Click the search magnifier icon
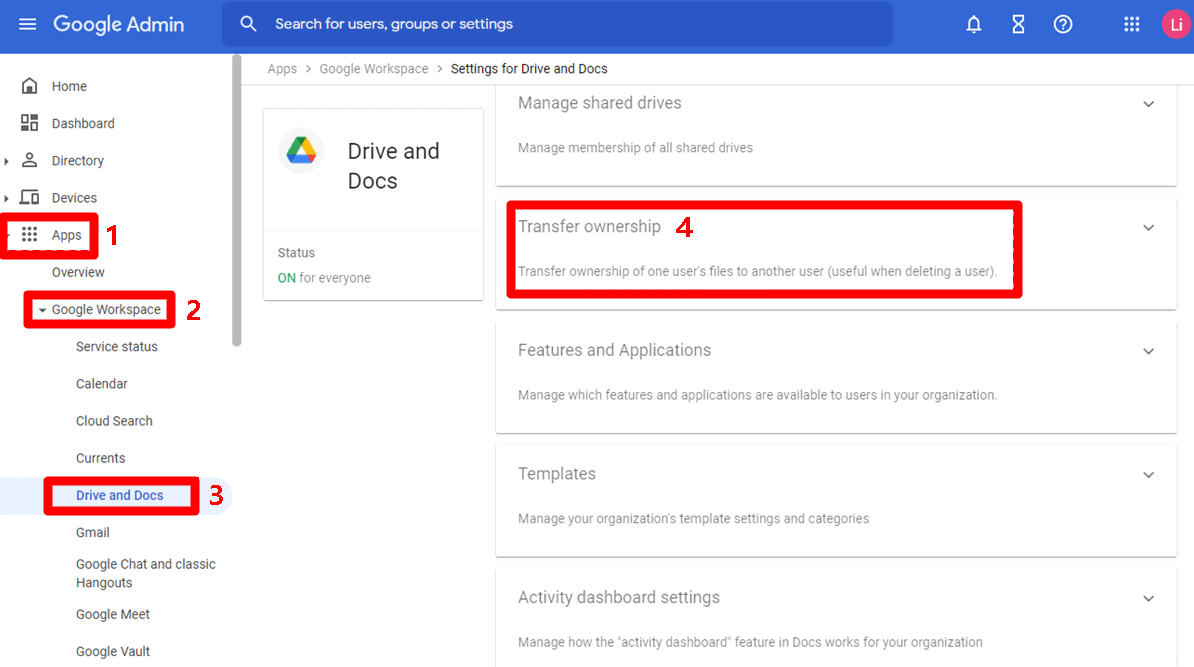This screenshot has height=667, width=1194. pyautogui.click(x=248, y=24)
